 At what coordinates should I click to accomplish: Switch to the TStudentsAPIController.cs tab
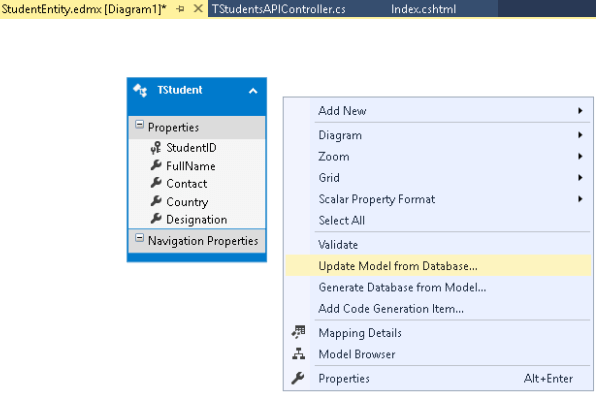279,9
